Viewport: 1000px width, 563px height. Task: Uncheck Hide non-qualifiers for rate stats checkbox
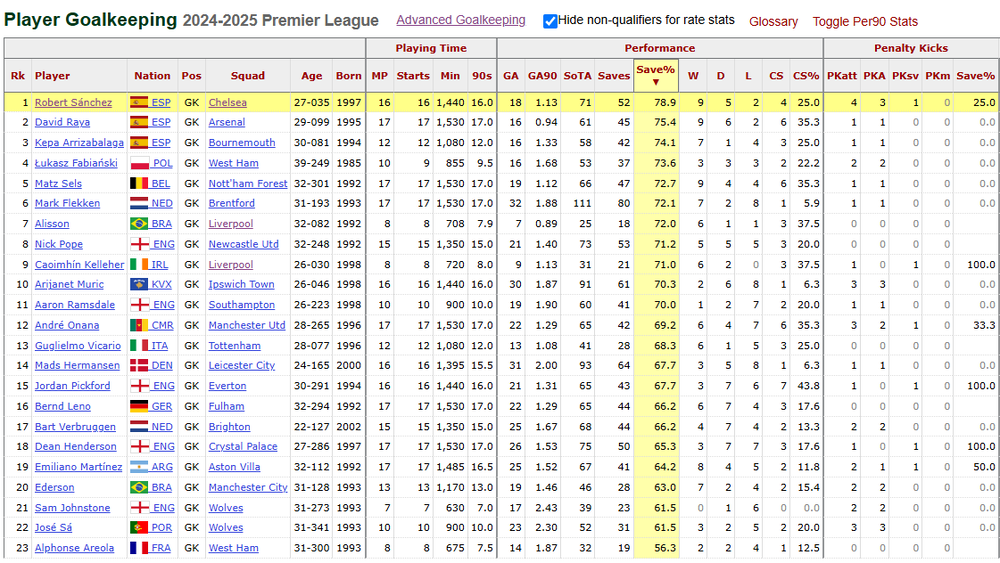click(550, 21)
